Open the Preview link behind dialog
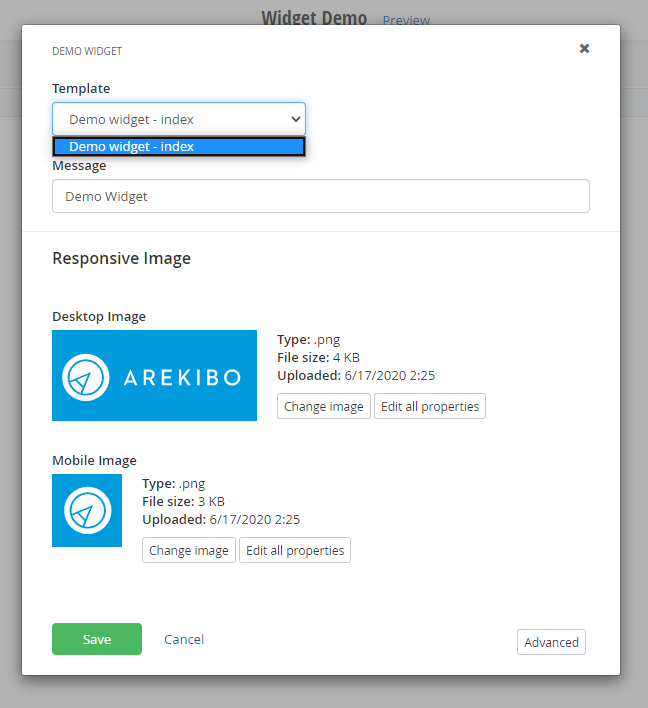The height and width of the screenshot is (708, 648). 406,20
